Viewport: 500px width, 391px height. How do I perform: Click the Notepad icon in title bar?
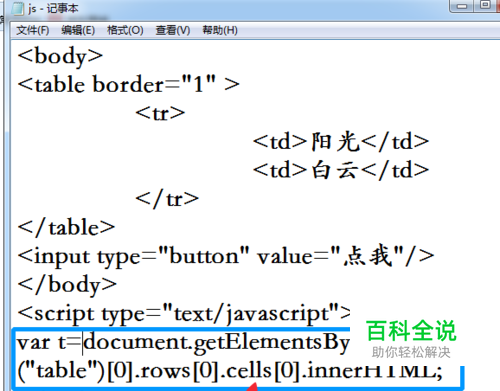[x=18, y=8]
